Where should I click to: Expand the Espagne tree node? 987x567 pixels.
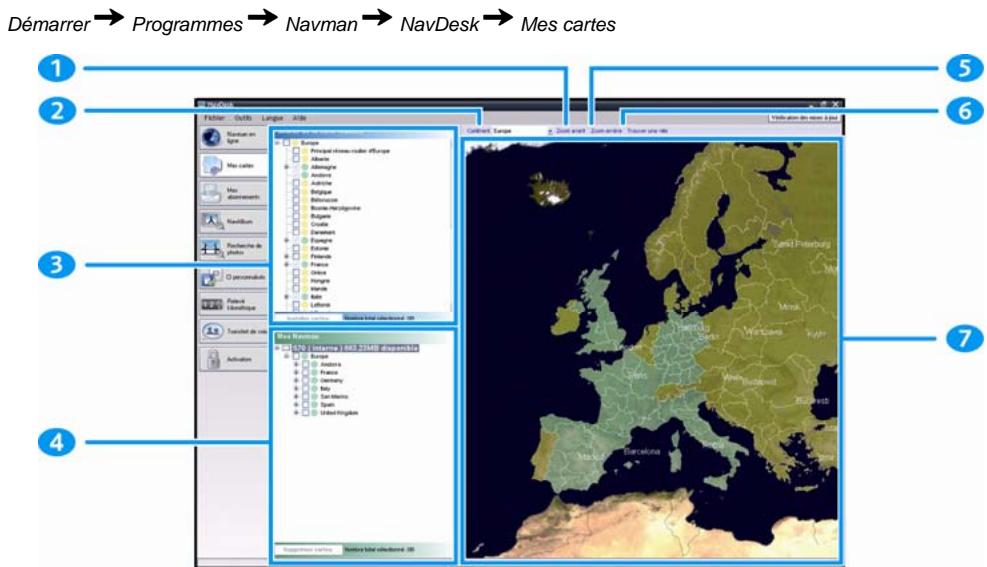tap(286, 240)
